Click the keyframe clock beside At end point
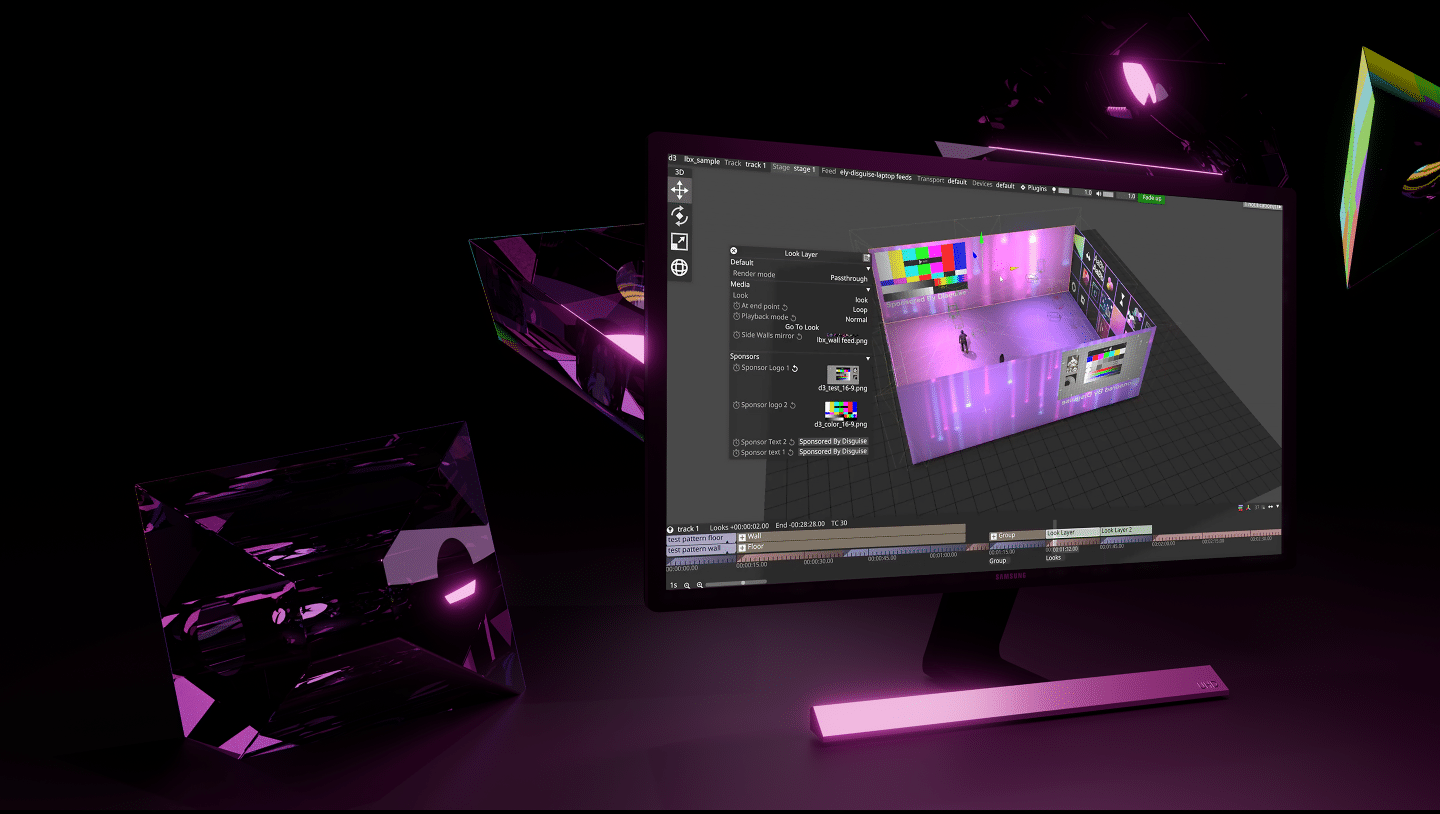Image resolution: width=1440 pixels, height=814 pixels. tap(737, 306)
